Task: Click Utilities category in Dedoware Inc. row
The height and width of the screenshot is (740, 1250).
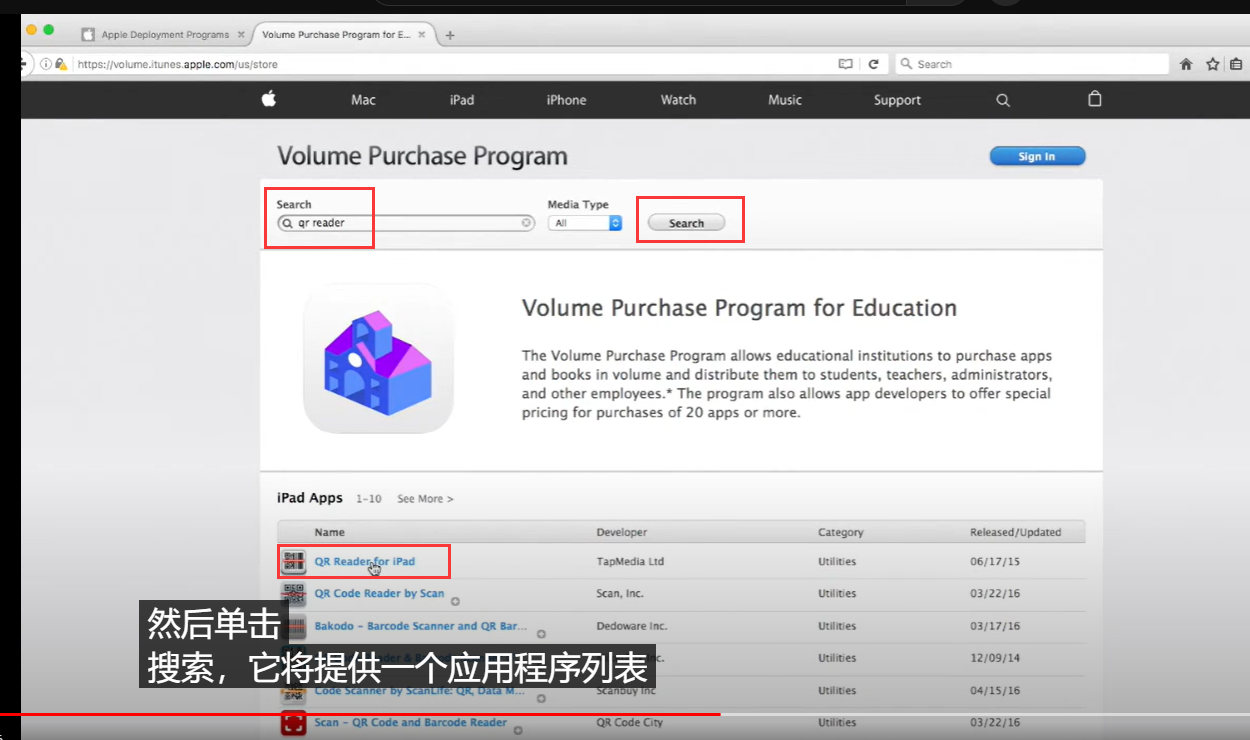Action: click(x=837, y=627)
